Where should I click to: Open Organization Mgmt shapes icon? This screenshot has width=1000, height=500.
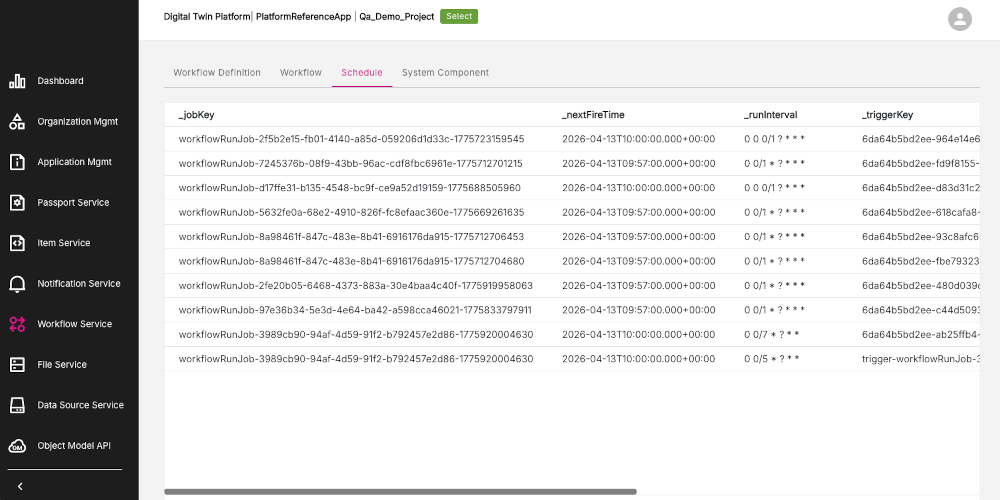(17, 122)
